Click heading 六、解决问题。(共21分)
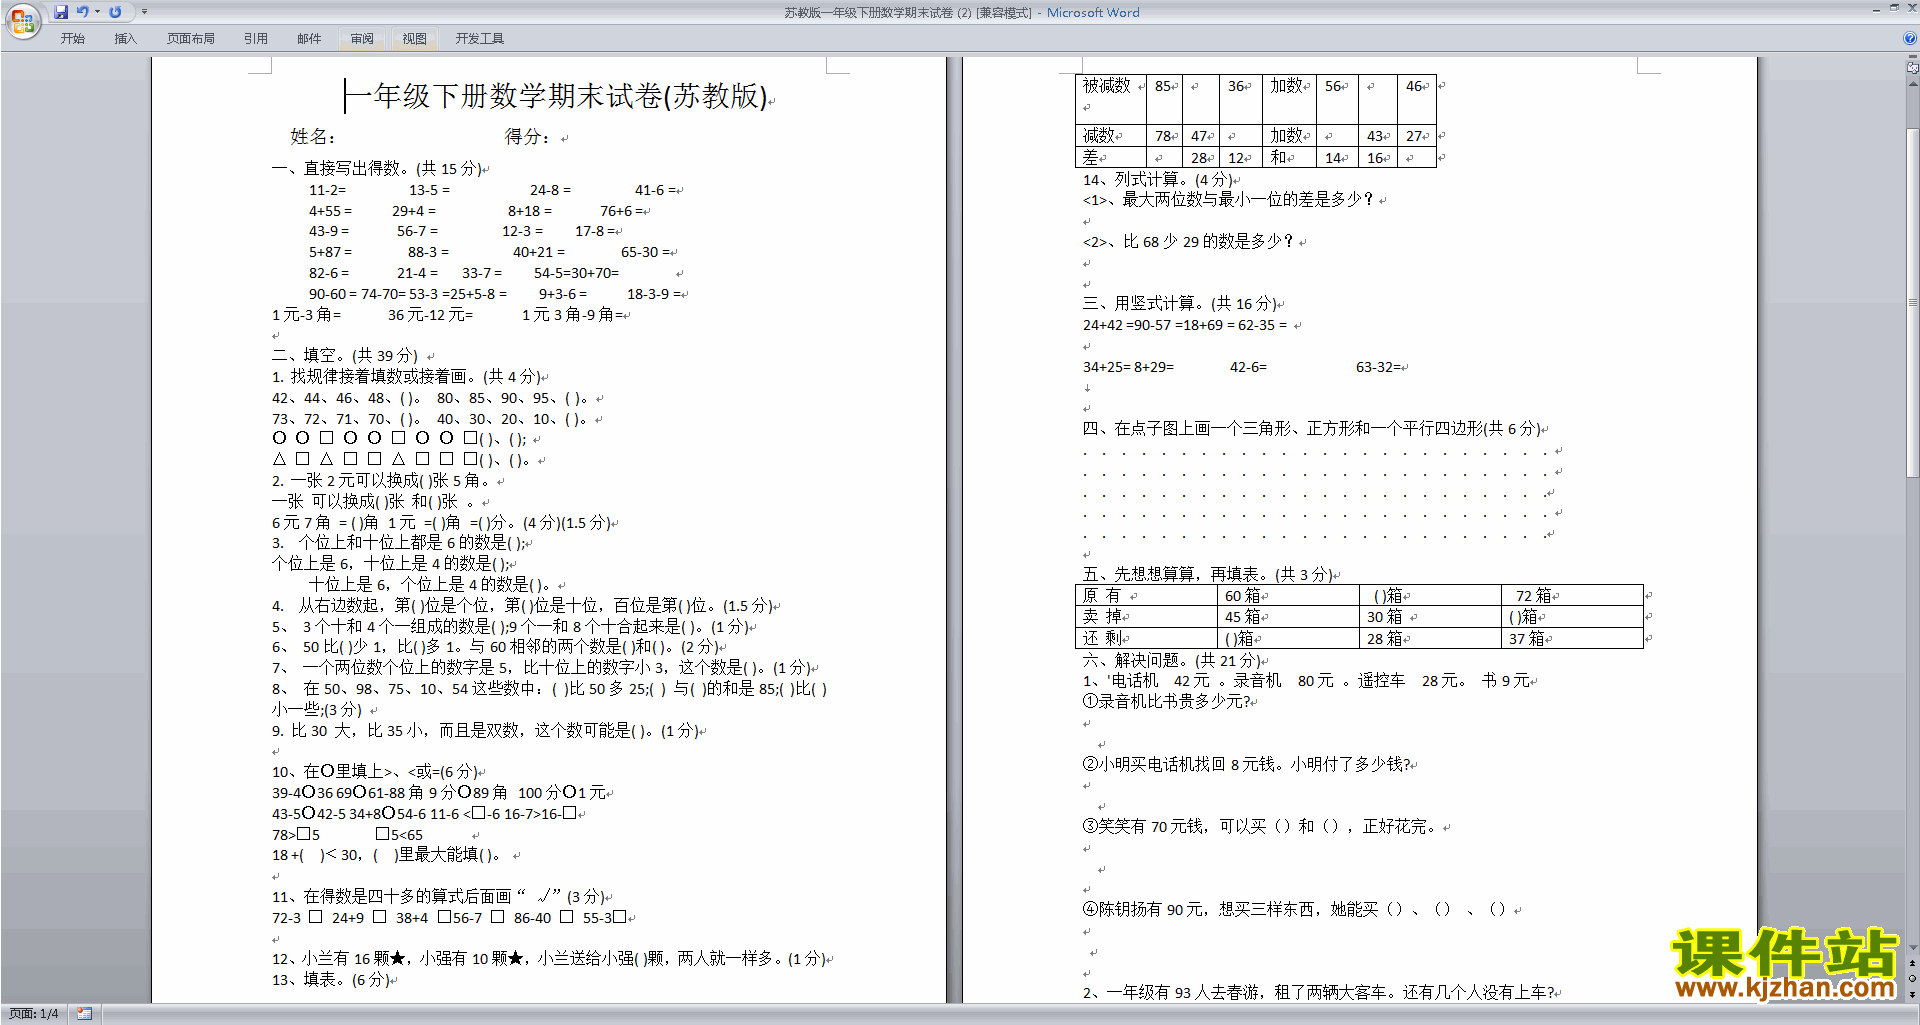This screenshot has height=1025, width=1920. (1173, 661)
